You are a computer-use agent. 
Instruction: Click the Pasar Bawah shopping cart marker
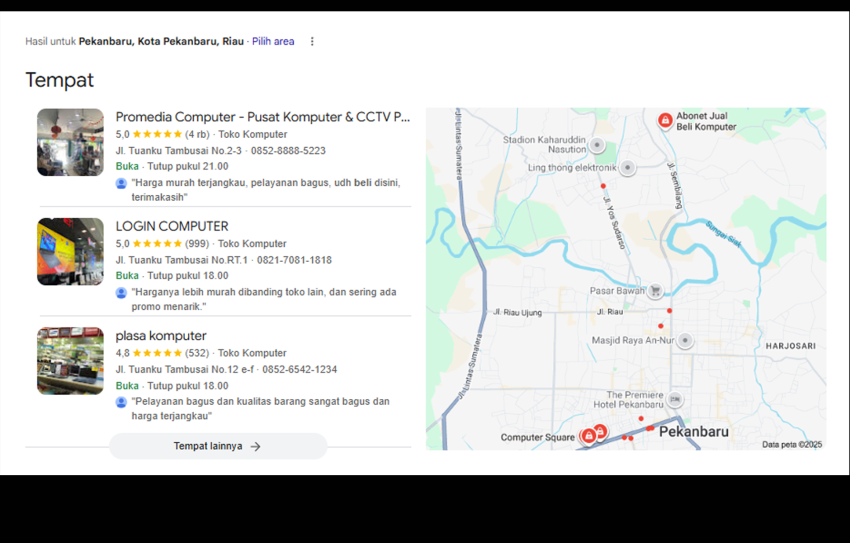tap(655, 291)
